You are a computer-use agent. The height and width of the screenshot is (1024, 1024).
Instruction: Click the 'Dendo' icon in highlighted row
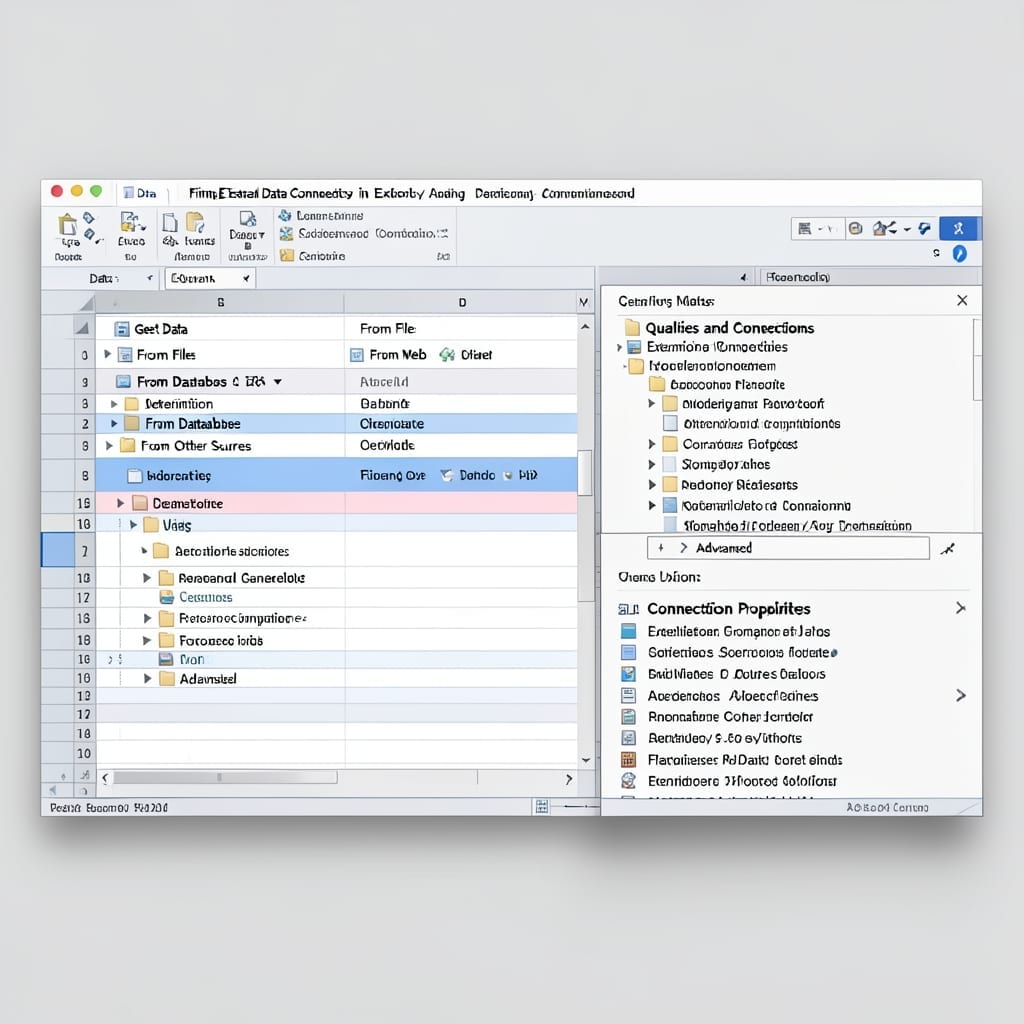click(x=447, y=475)
